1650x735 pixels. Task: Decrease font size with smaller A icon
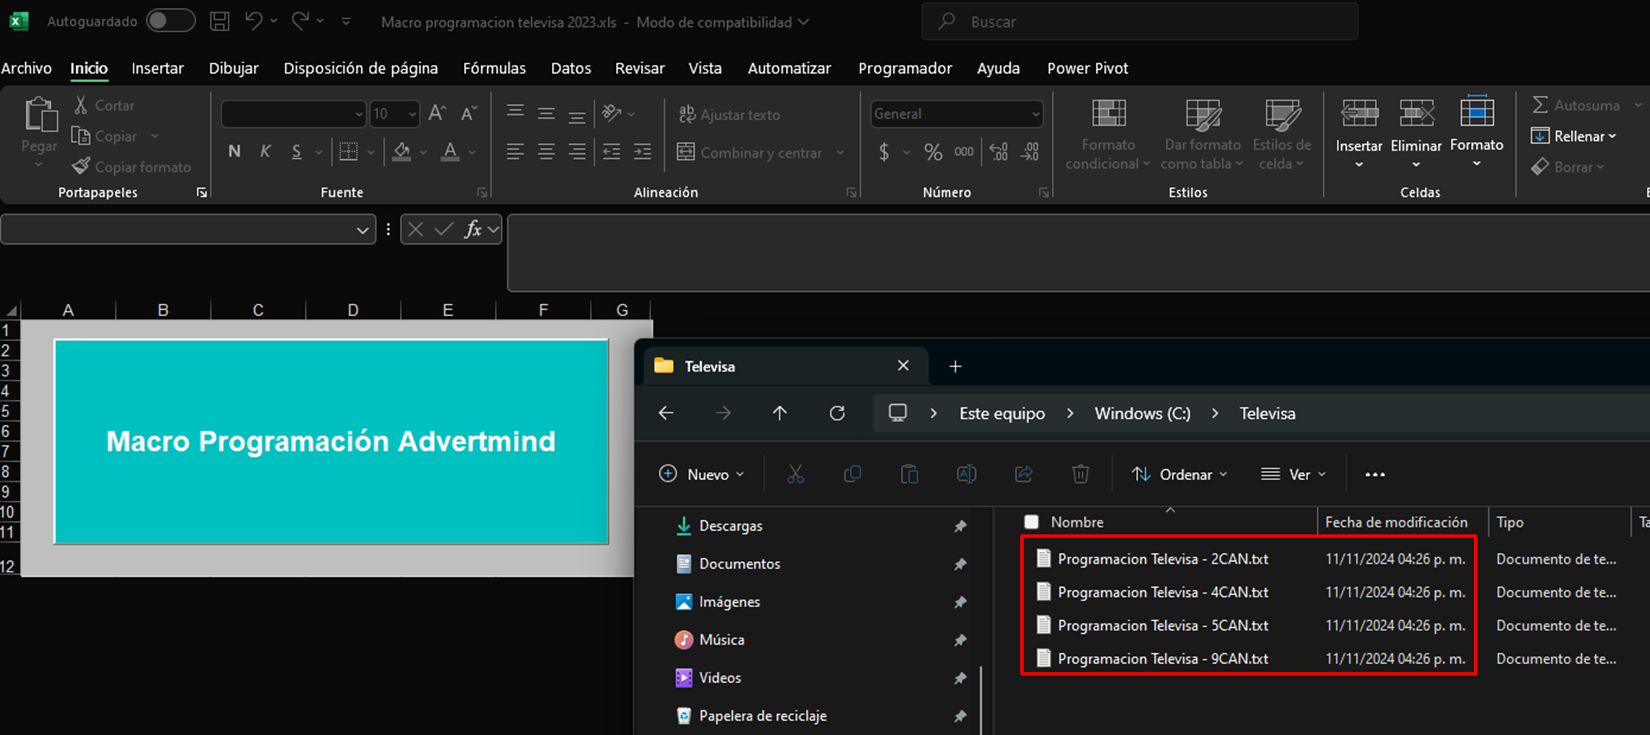468,113
